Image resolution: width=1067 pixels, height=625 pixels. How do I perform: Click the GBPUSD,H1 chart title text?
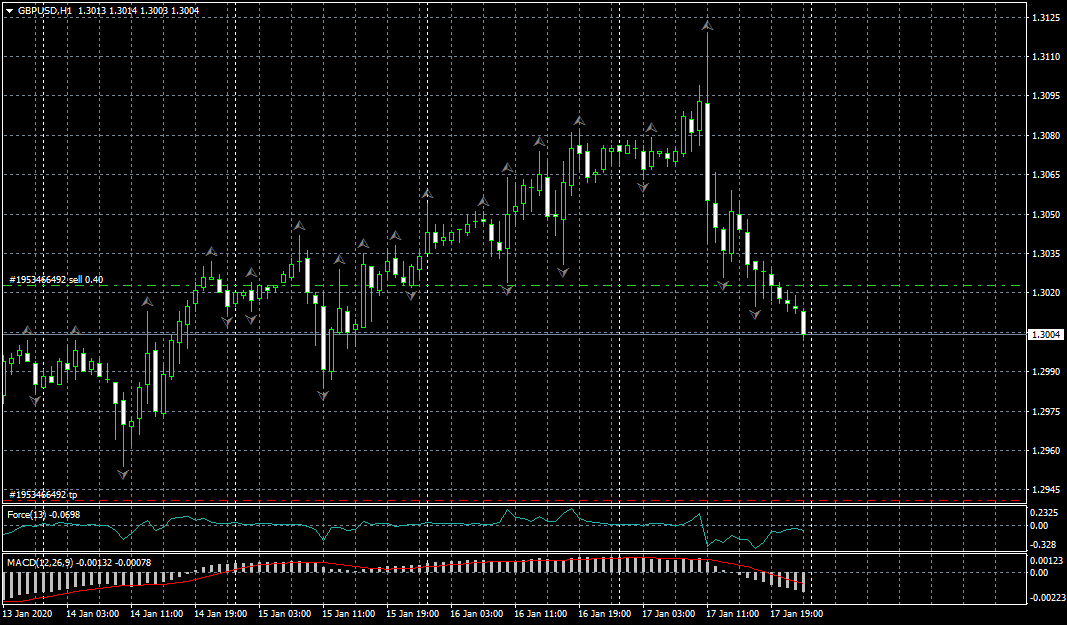pyautogui.click(x=45, y=11)
